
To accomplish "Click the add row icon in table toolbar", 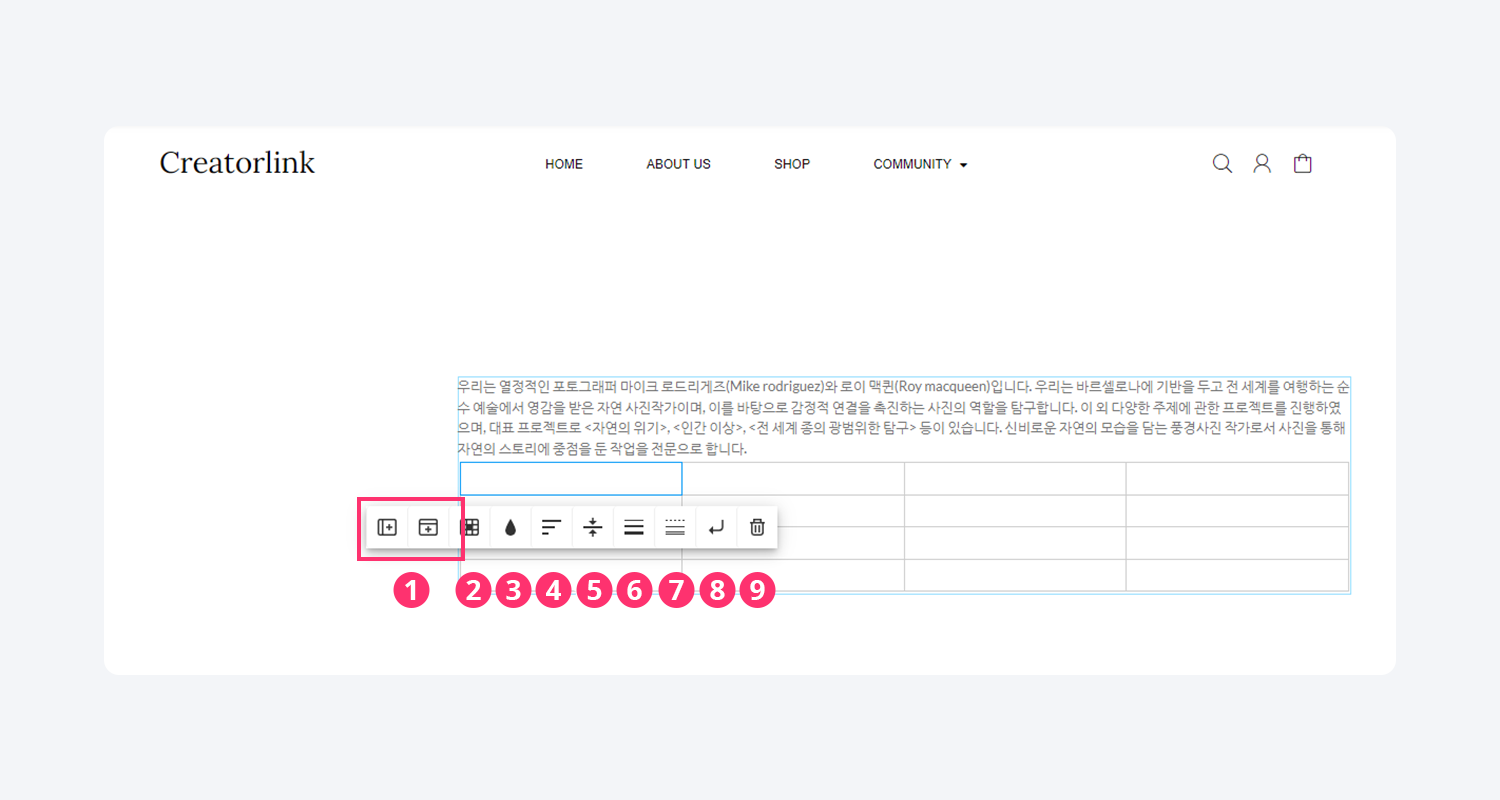I will 428,527.
